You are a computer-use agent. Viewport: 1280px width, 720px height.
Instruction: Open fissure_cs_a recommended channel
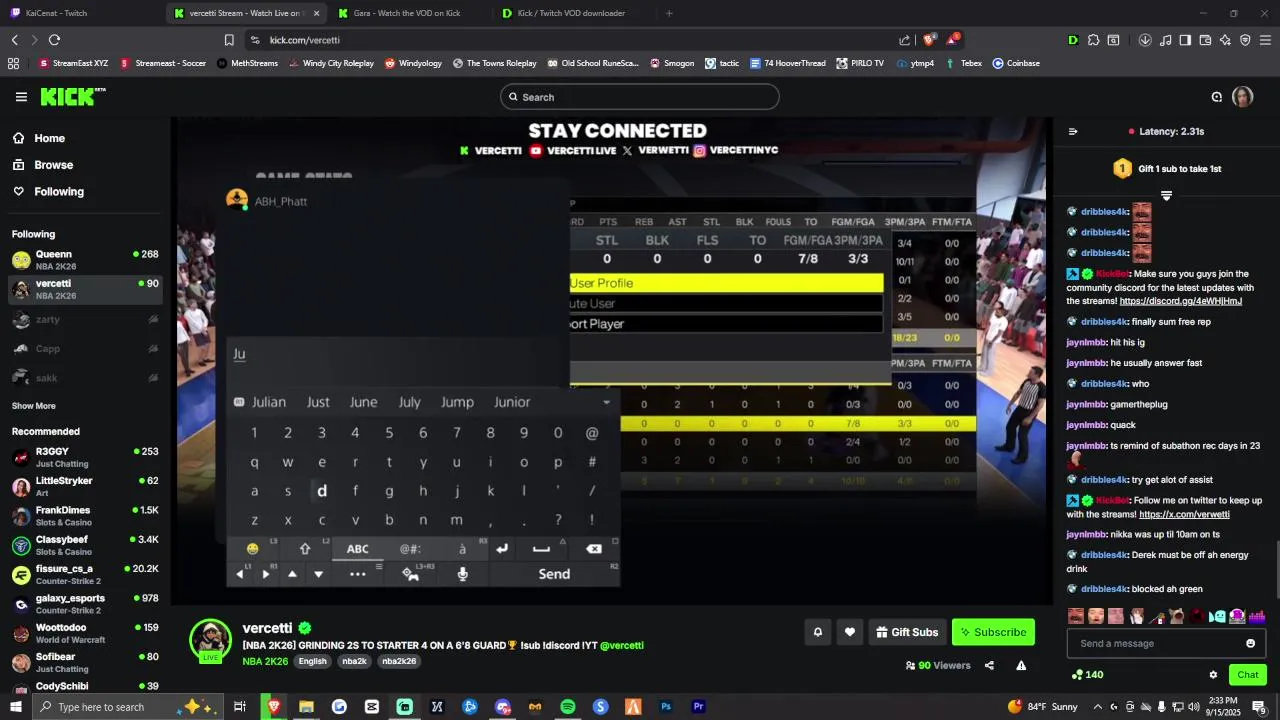coord(85,575)
